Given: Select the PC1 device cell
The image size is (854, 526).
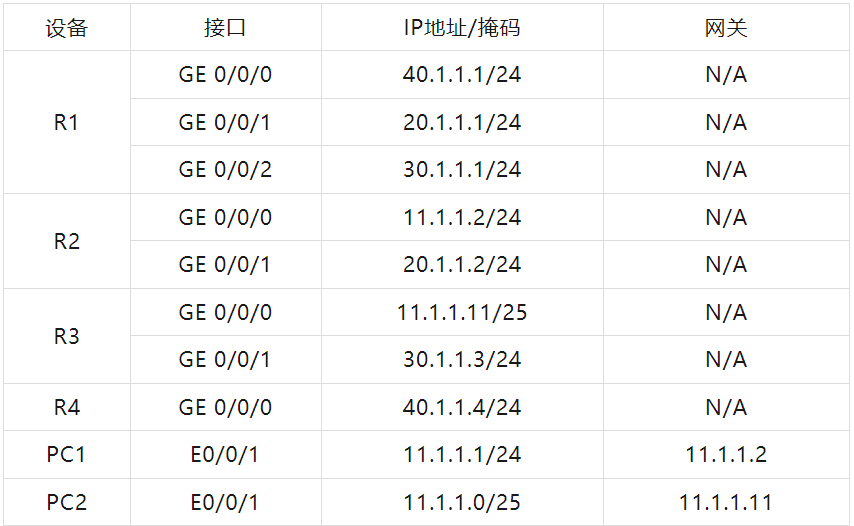Looking at the screenshot, I should (x=66, y=455).
